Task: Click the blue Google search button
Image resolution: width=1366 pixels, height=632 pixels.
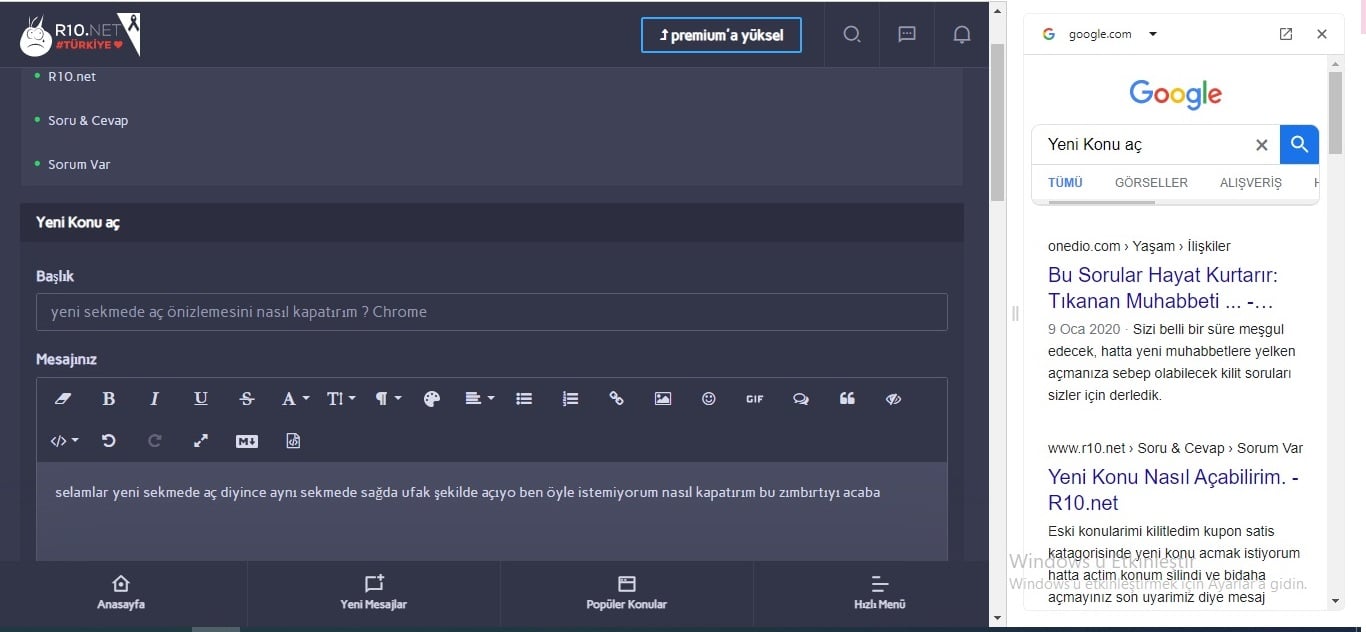Action: 1300,145
